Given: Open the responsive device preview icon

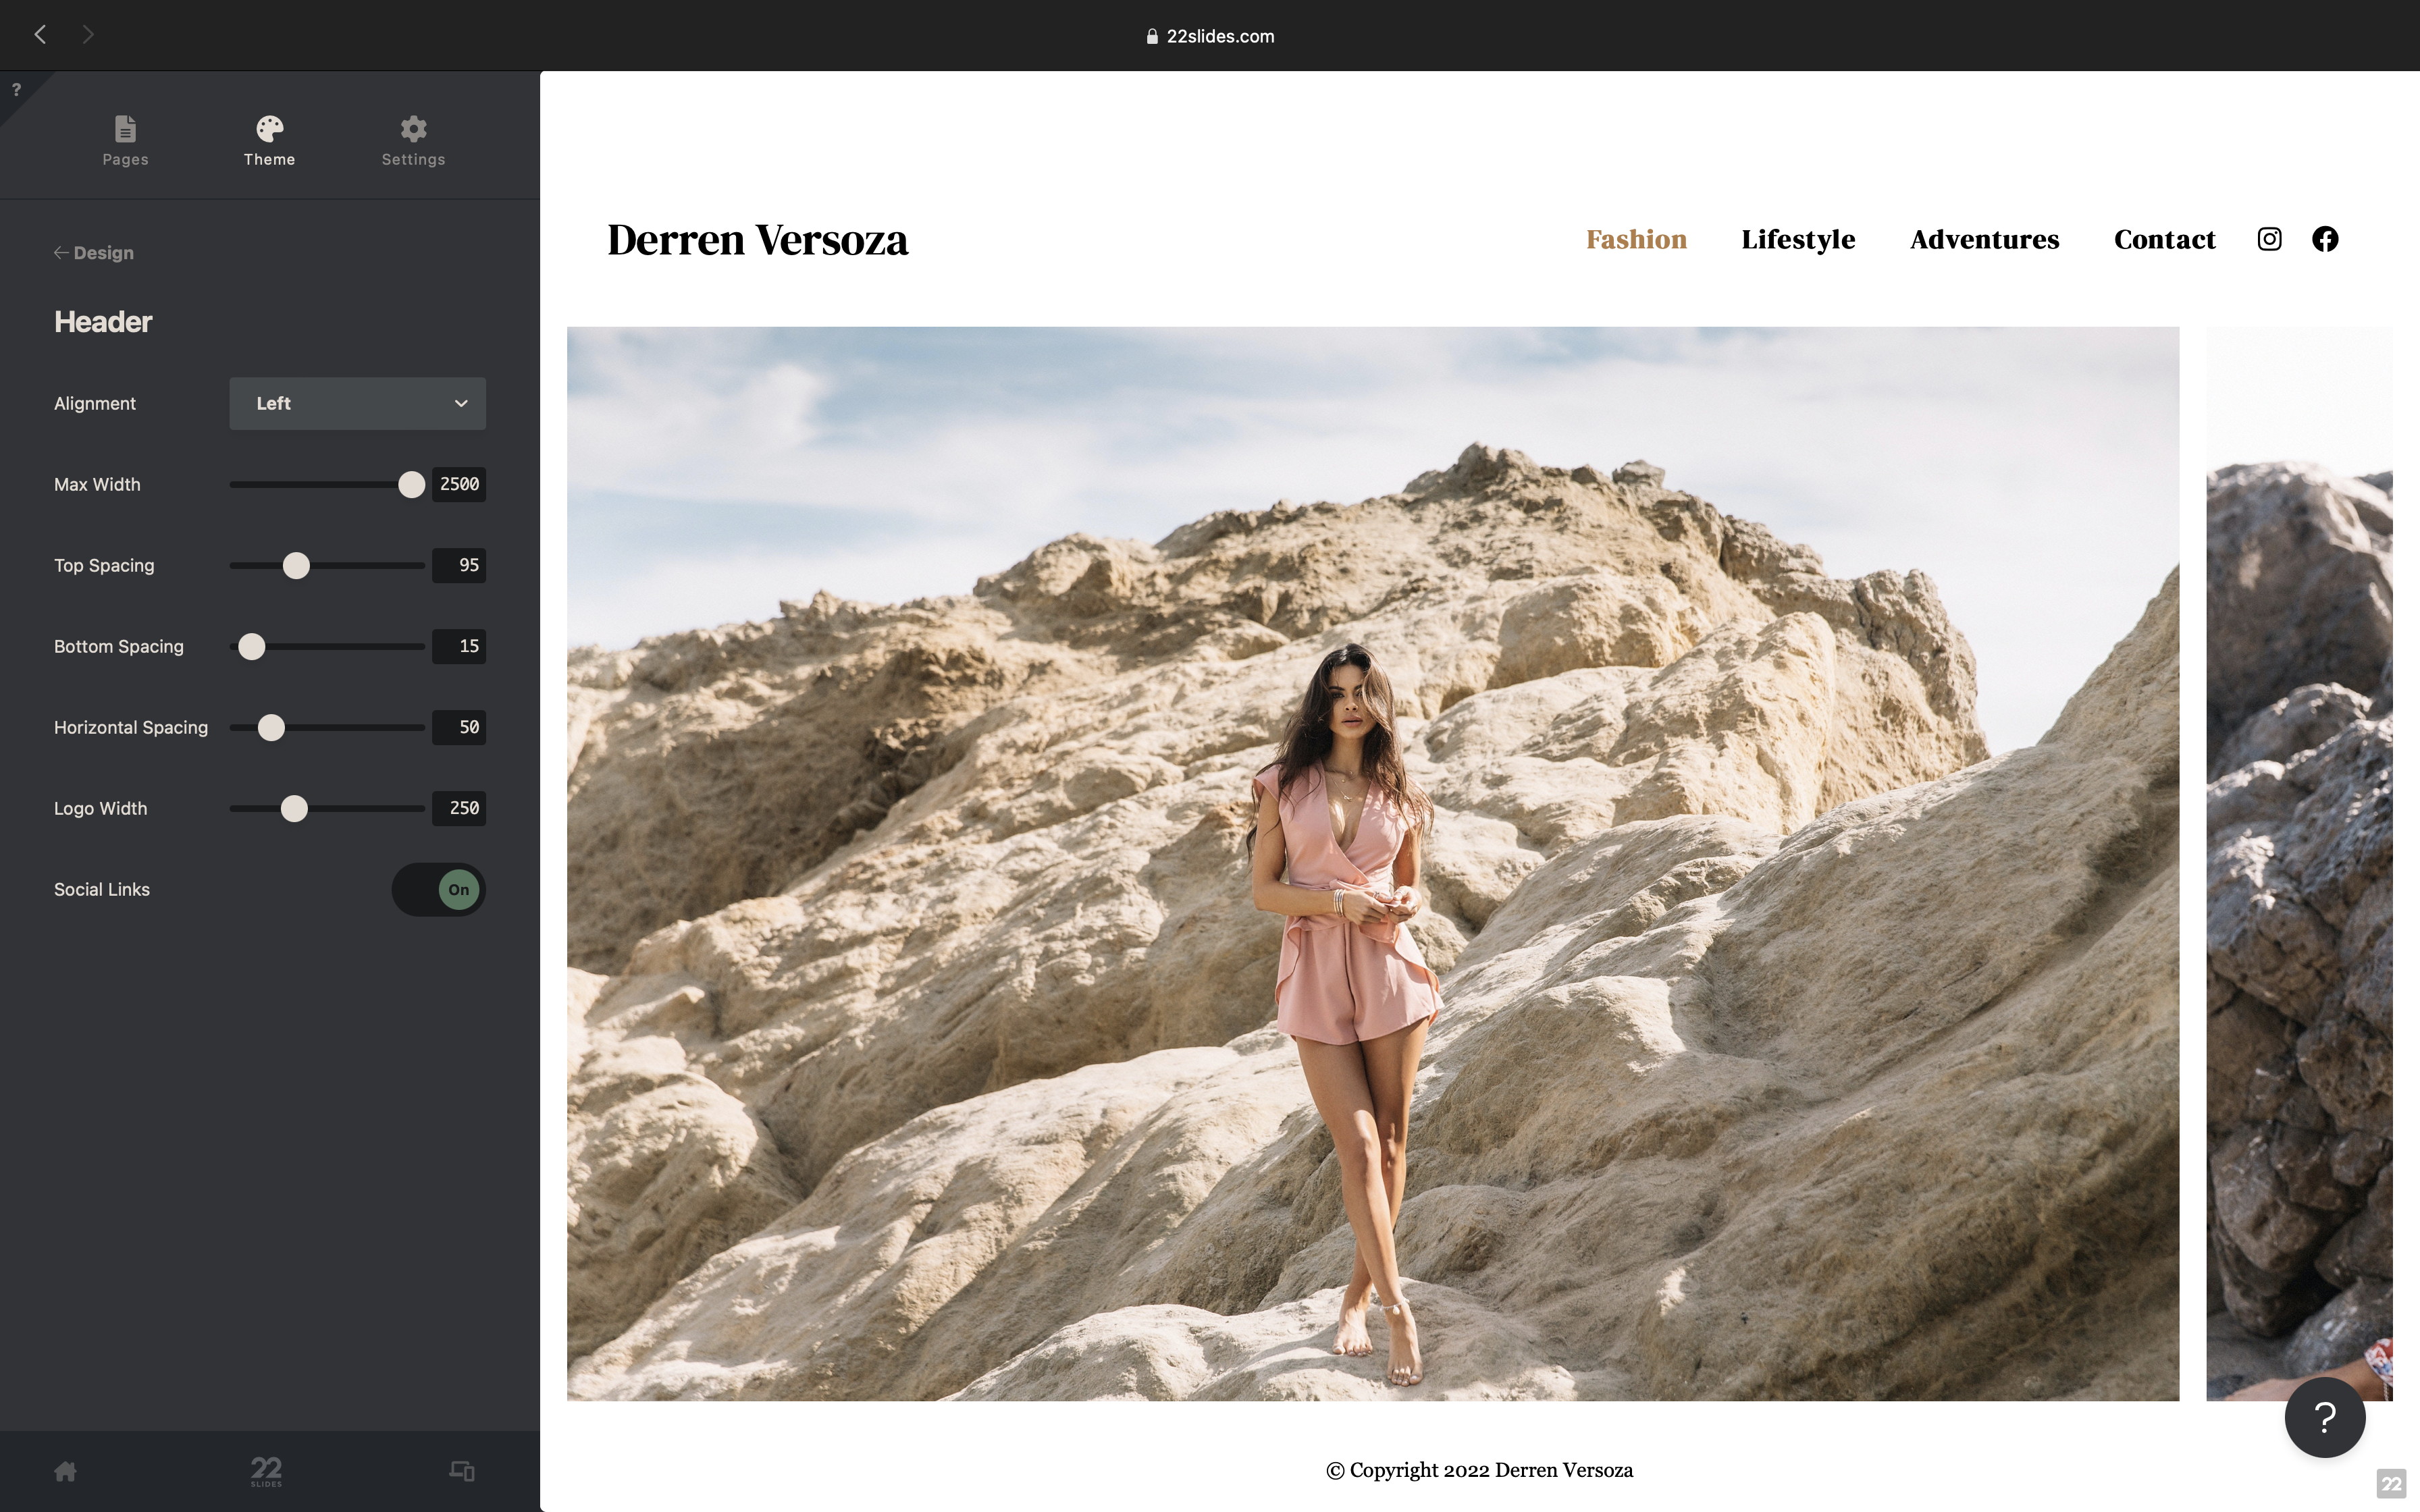Looking at the screenshot, I should [x=461, y=1470].
